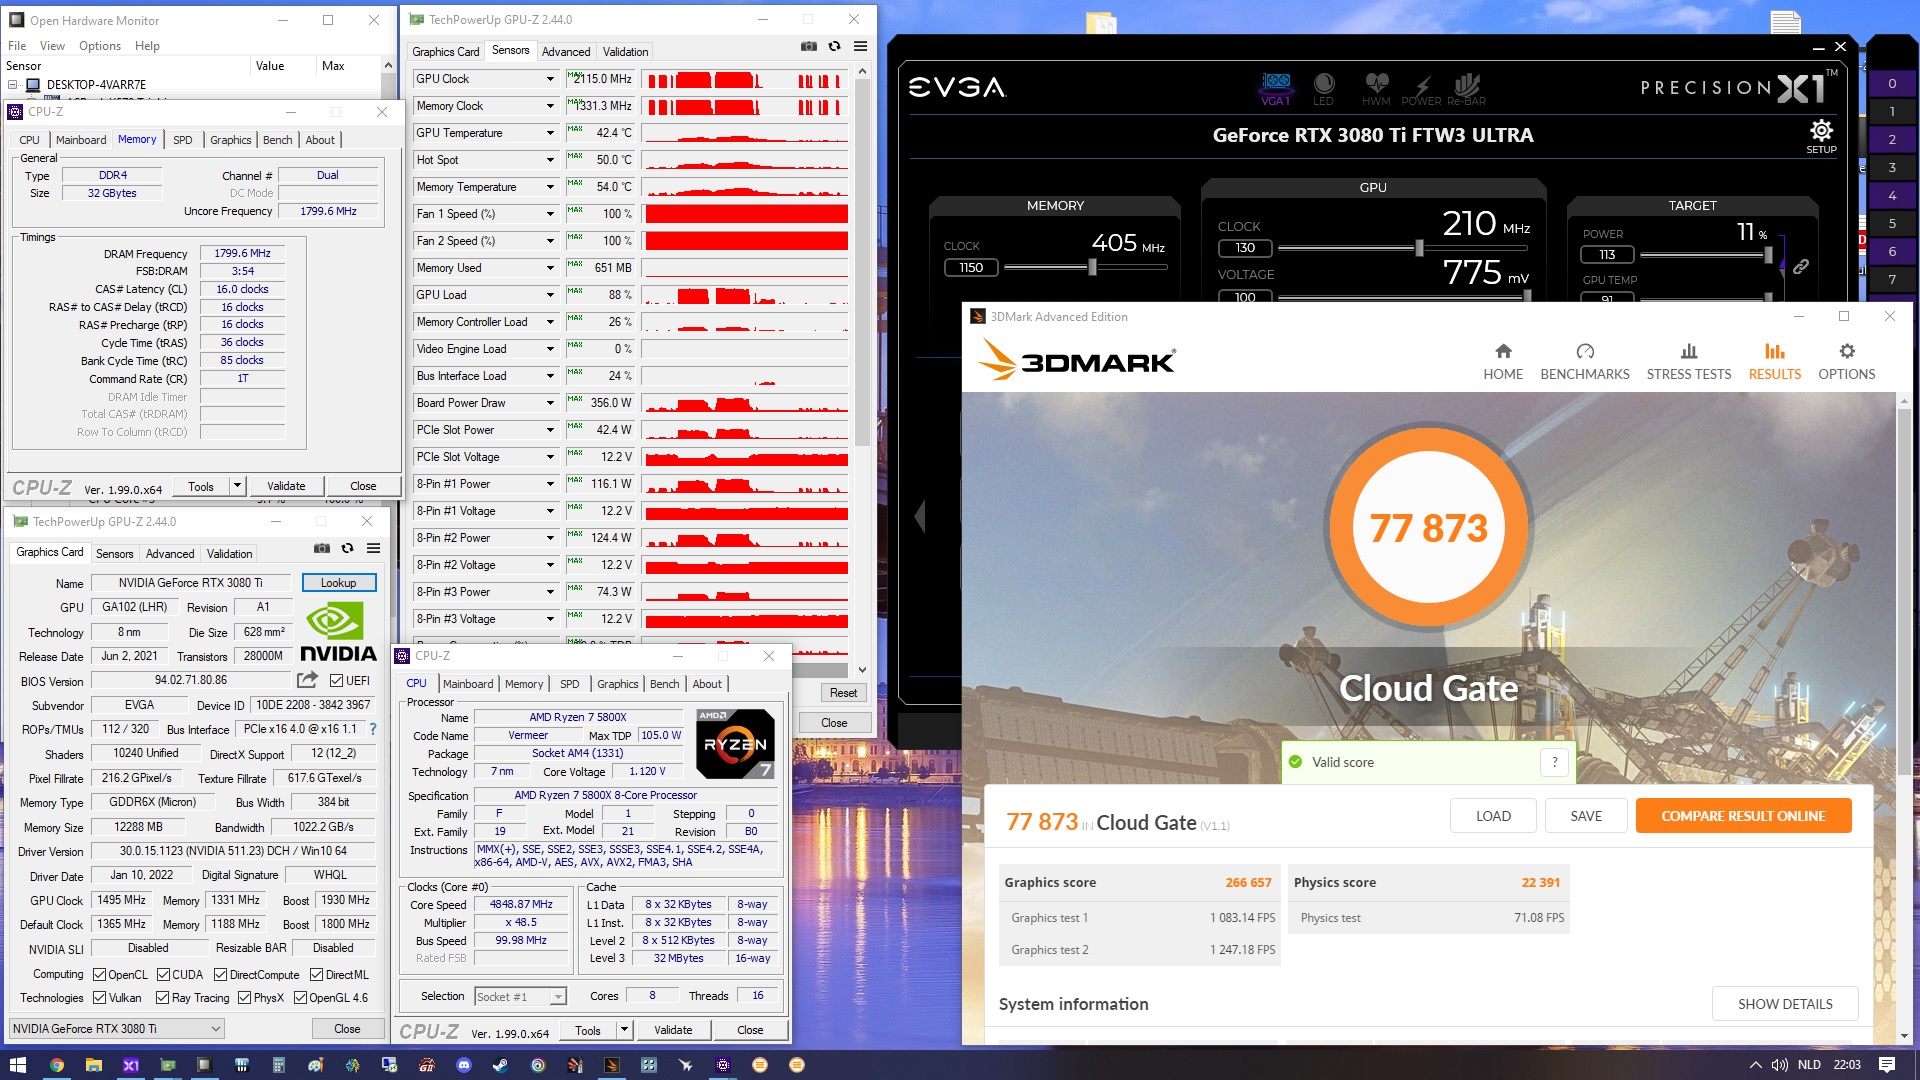Click the Lookup button in GPU-Z
The width and height of the screenshot is (1920, 1080).
[338, 583]
